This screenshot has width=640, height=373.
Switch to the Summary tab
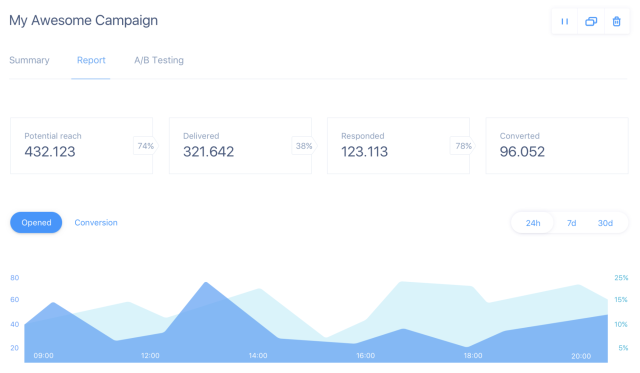(29, 60)
